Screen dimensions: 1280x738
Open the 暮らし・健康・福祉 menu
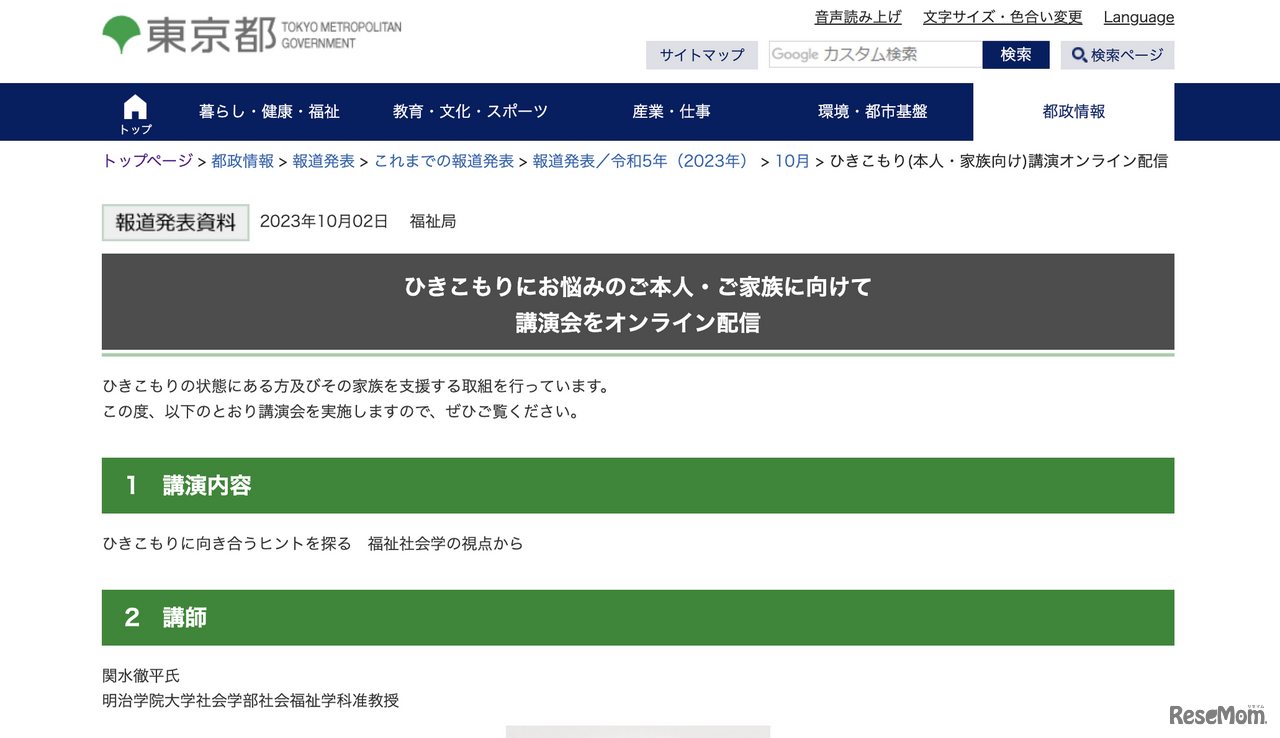click(269, 112)
